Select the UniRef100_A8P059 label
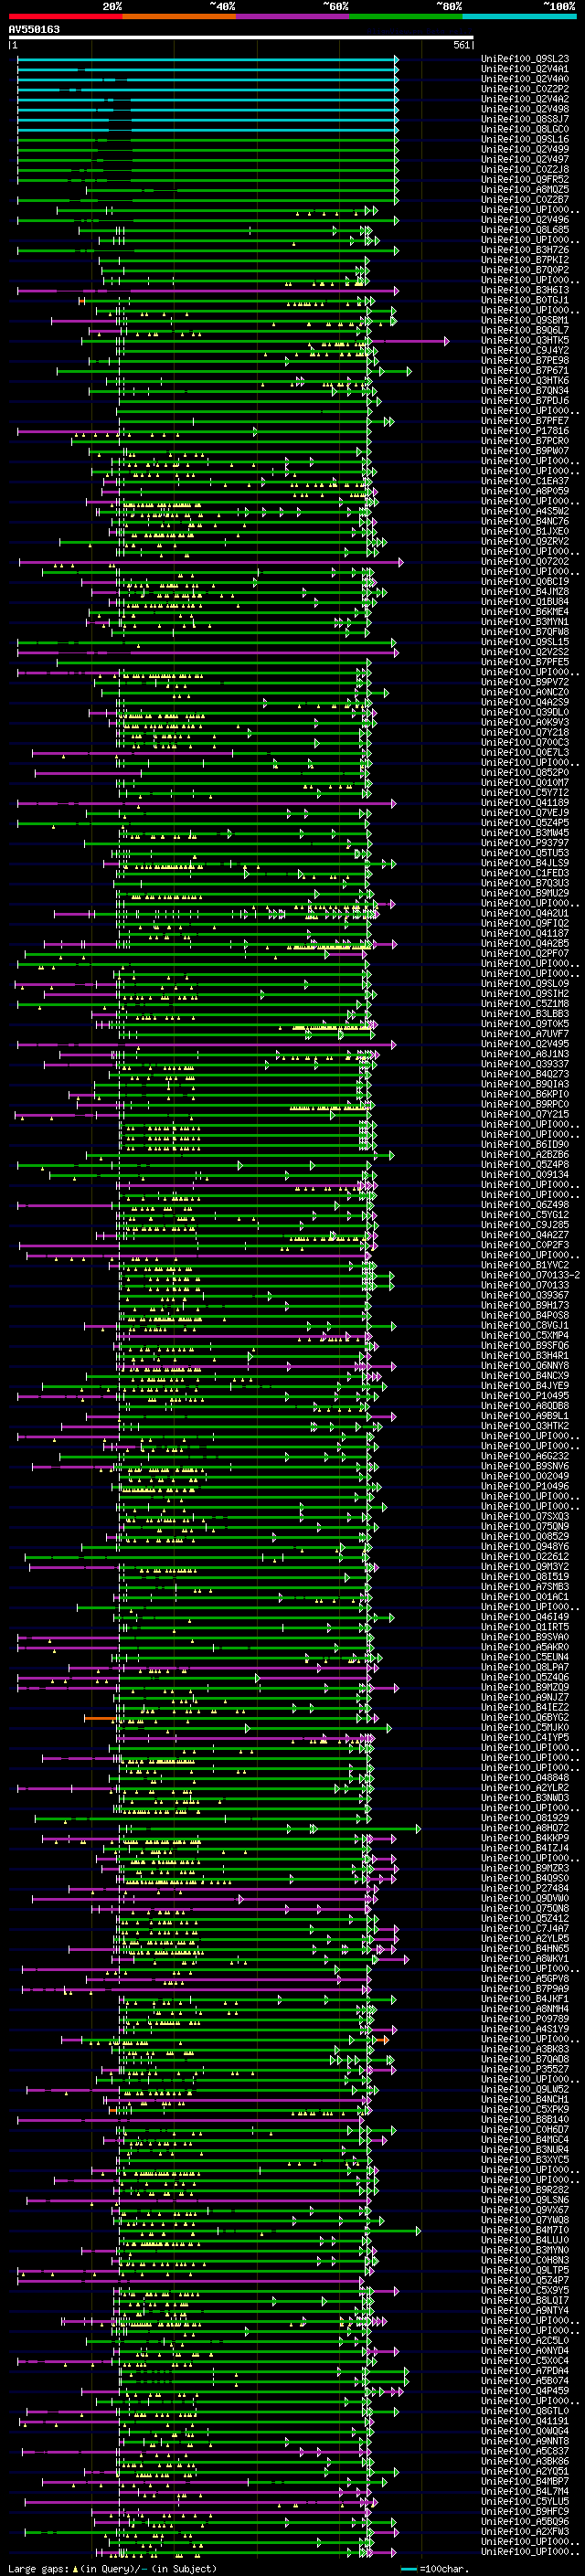The height and width of the screenshot is (2576, 585). coord(525,491)
